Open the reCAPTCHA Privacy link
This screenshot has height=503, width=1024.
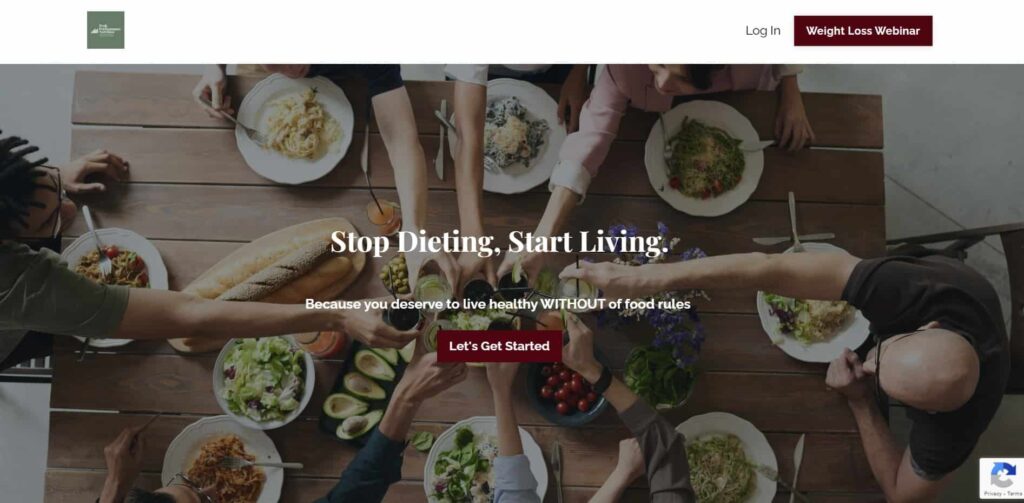pos(993,494)
